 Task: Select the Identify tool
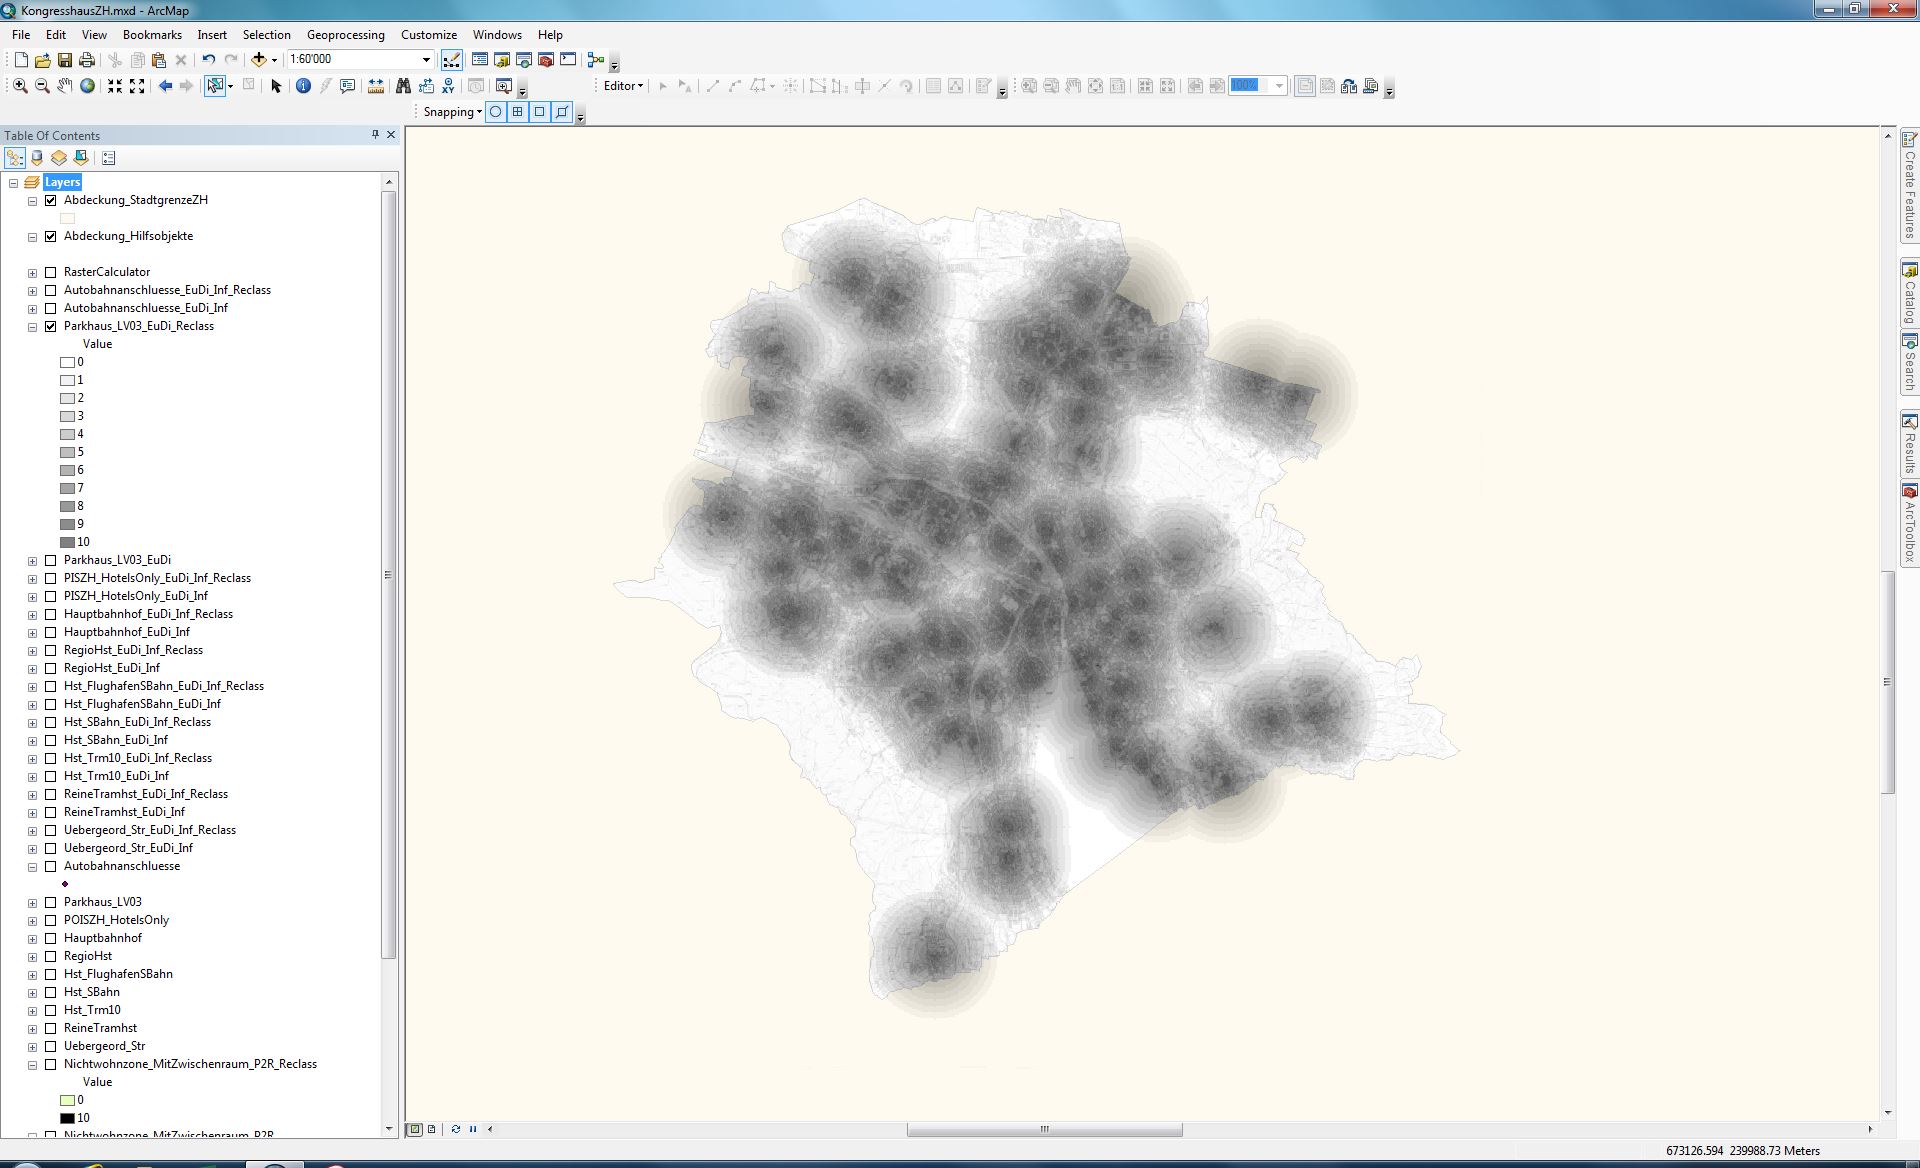point(303,86)
